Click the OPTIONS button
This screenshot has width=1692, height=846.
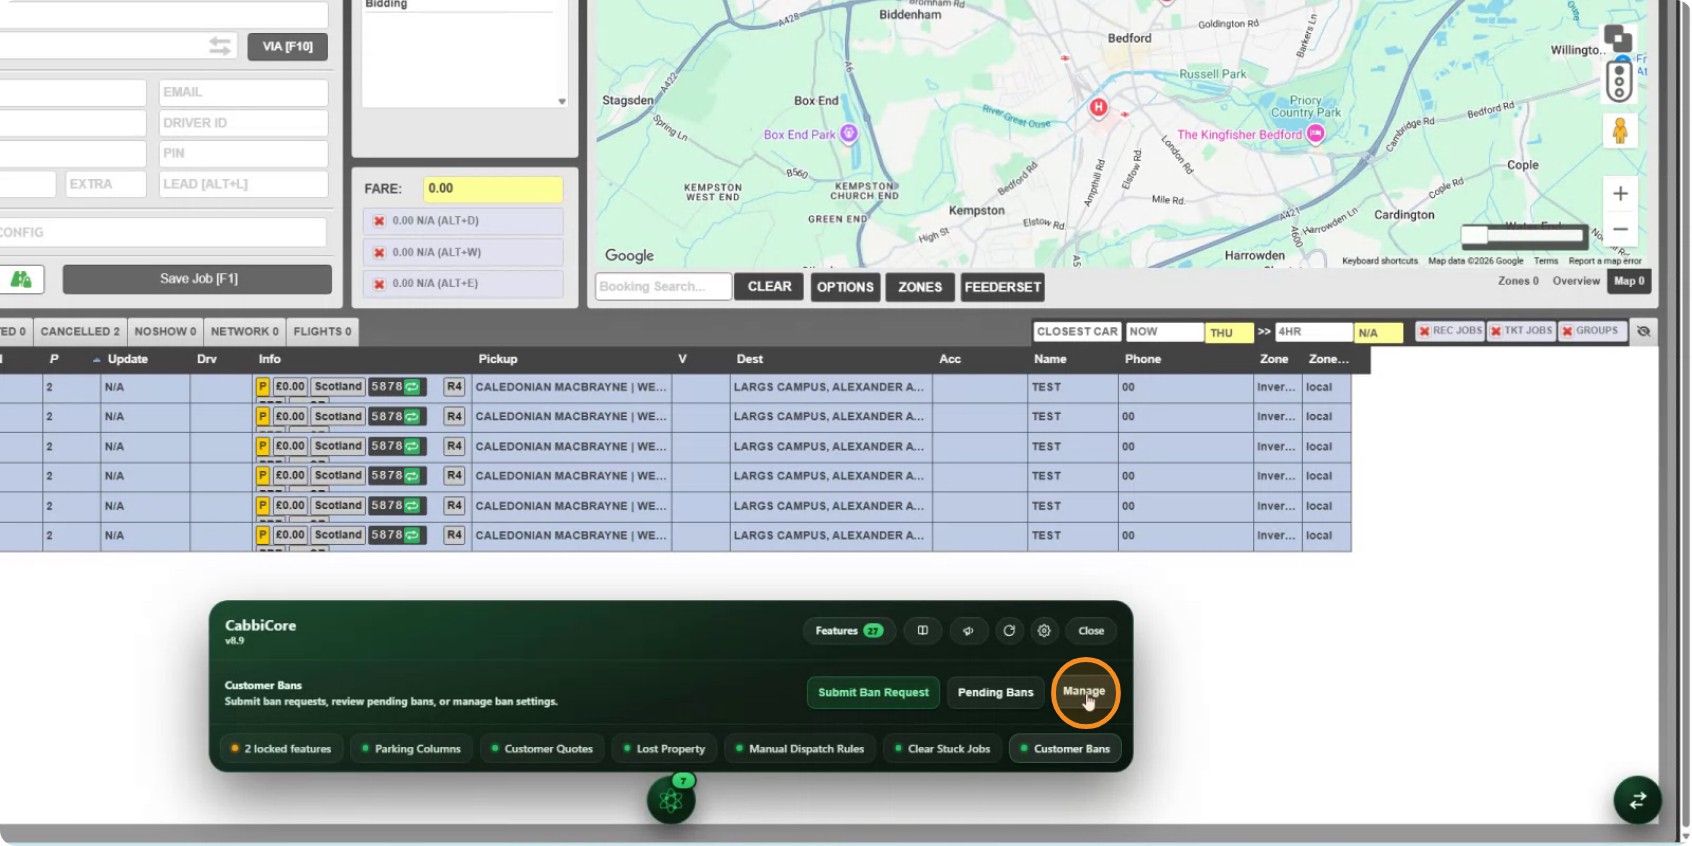tap(845, 287)
